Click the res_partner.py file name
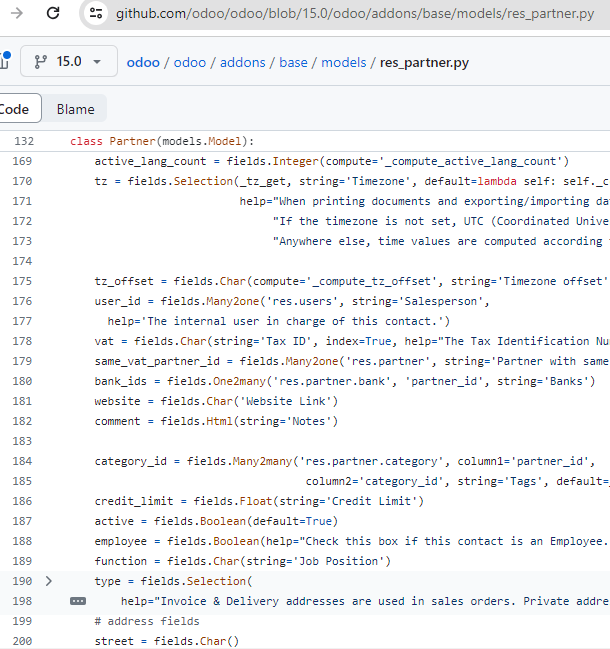Screen dimensions: 610x649 coord(424,62)
